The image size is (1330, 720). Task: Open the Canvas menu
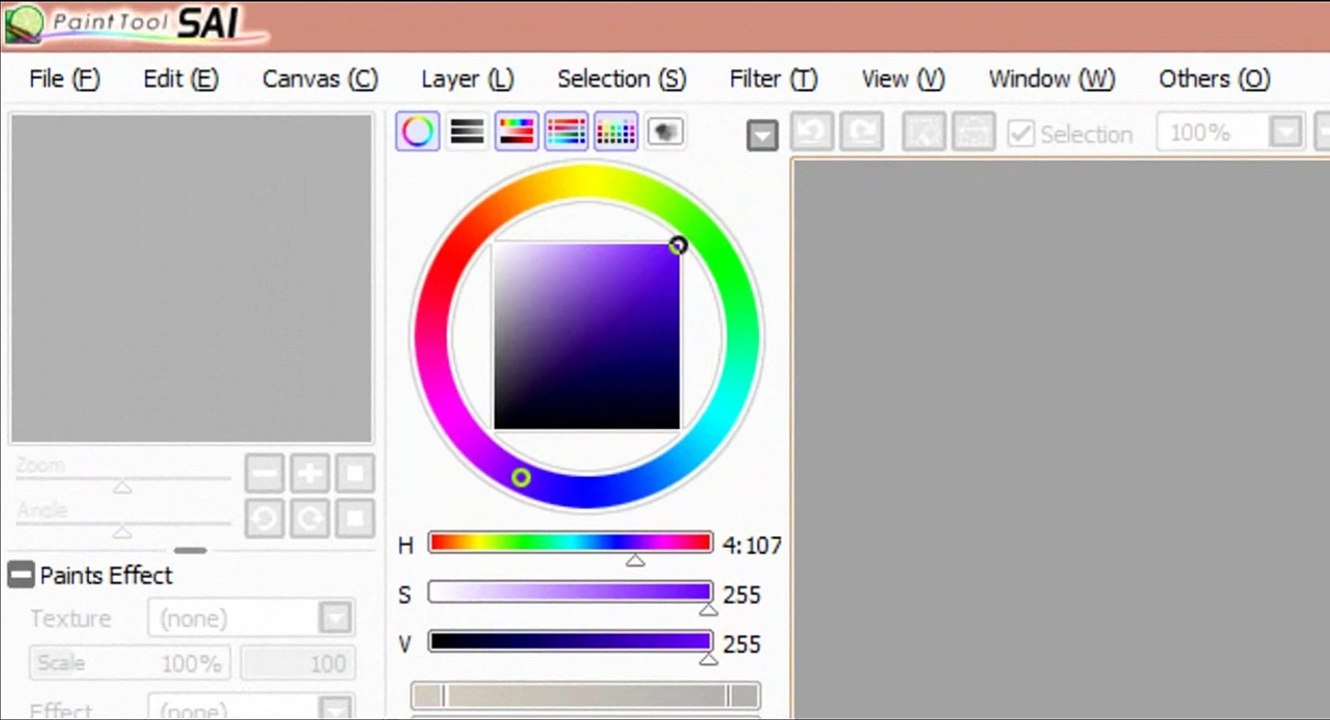point(320,79)
